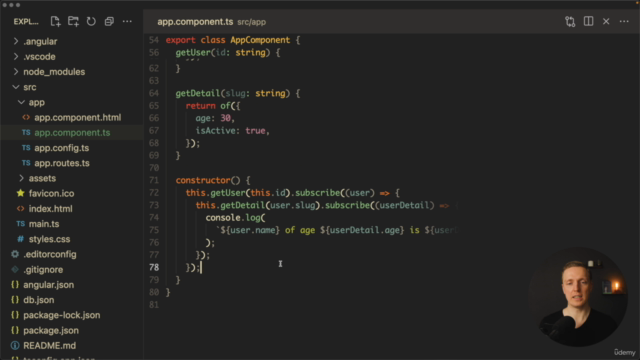Open source control changes icon in editor toolbar
Viewport: 640px width, 360px height.
coord(570,21)
